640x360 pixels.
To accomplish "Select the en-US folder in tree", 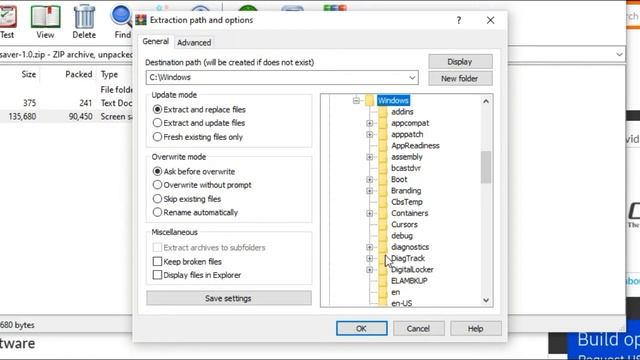I will point(401,303).
